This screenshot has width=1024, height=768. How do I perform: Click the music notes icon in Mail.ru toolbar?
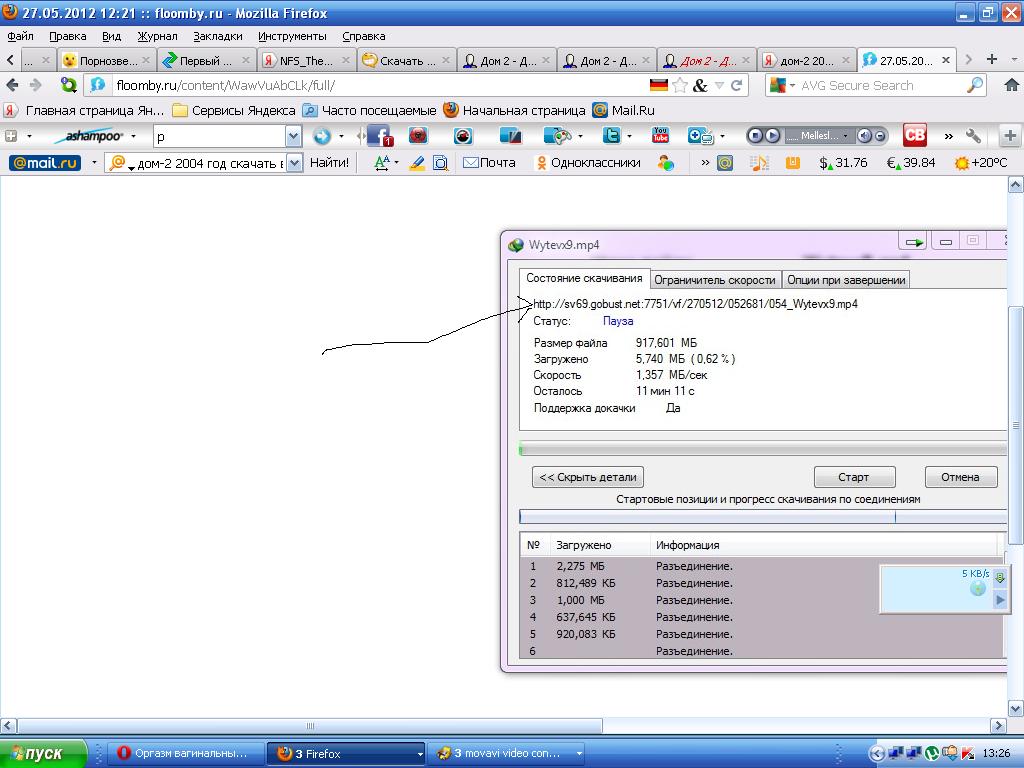click(x=759, y=163)
